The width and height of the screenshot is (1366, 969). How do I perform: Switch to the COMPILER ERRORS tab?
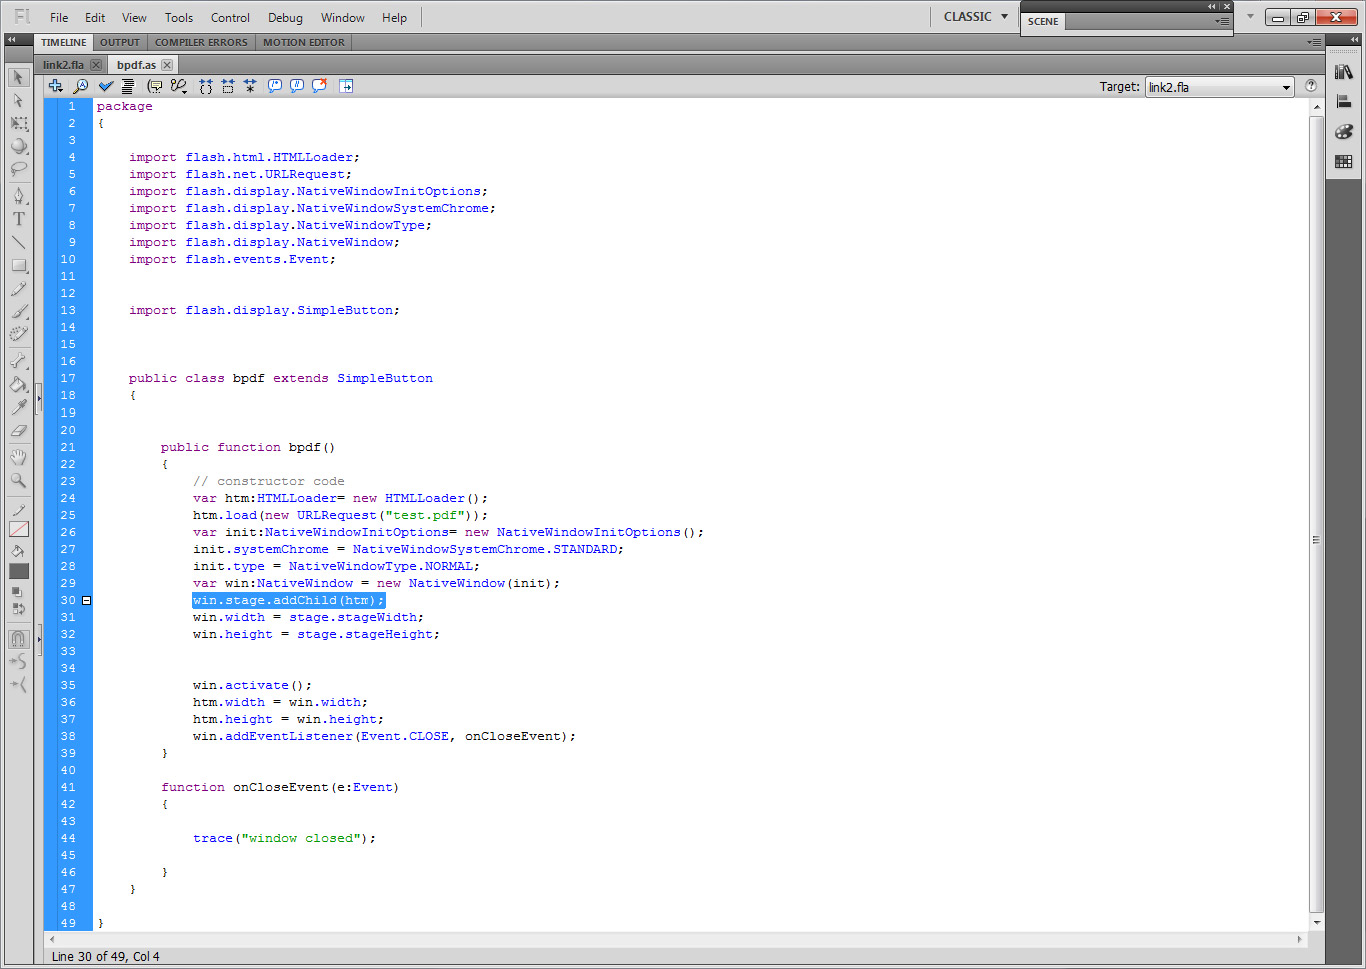tap(201, 42)
